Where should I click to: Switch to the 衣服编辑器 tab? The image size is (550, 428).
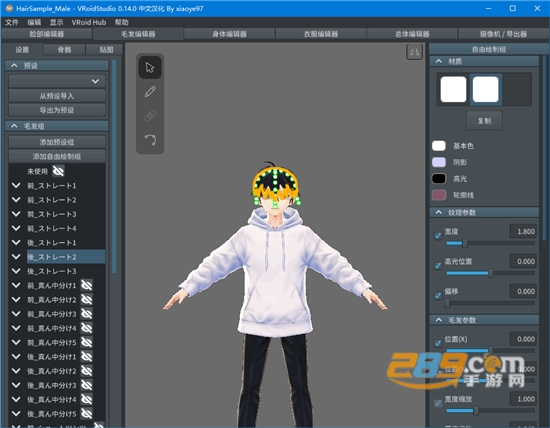pyautogui.click(x=321, y=34)
